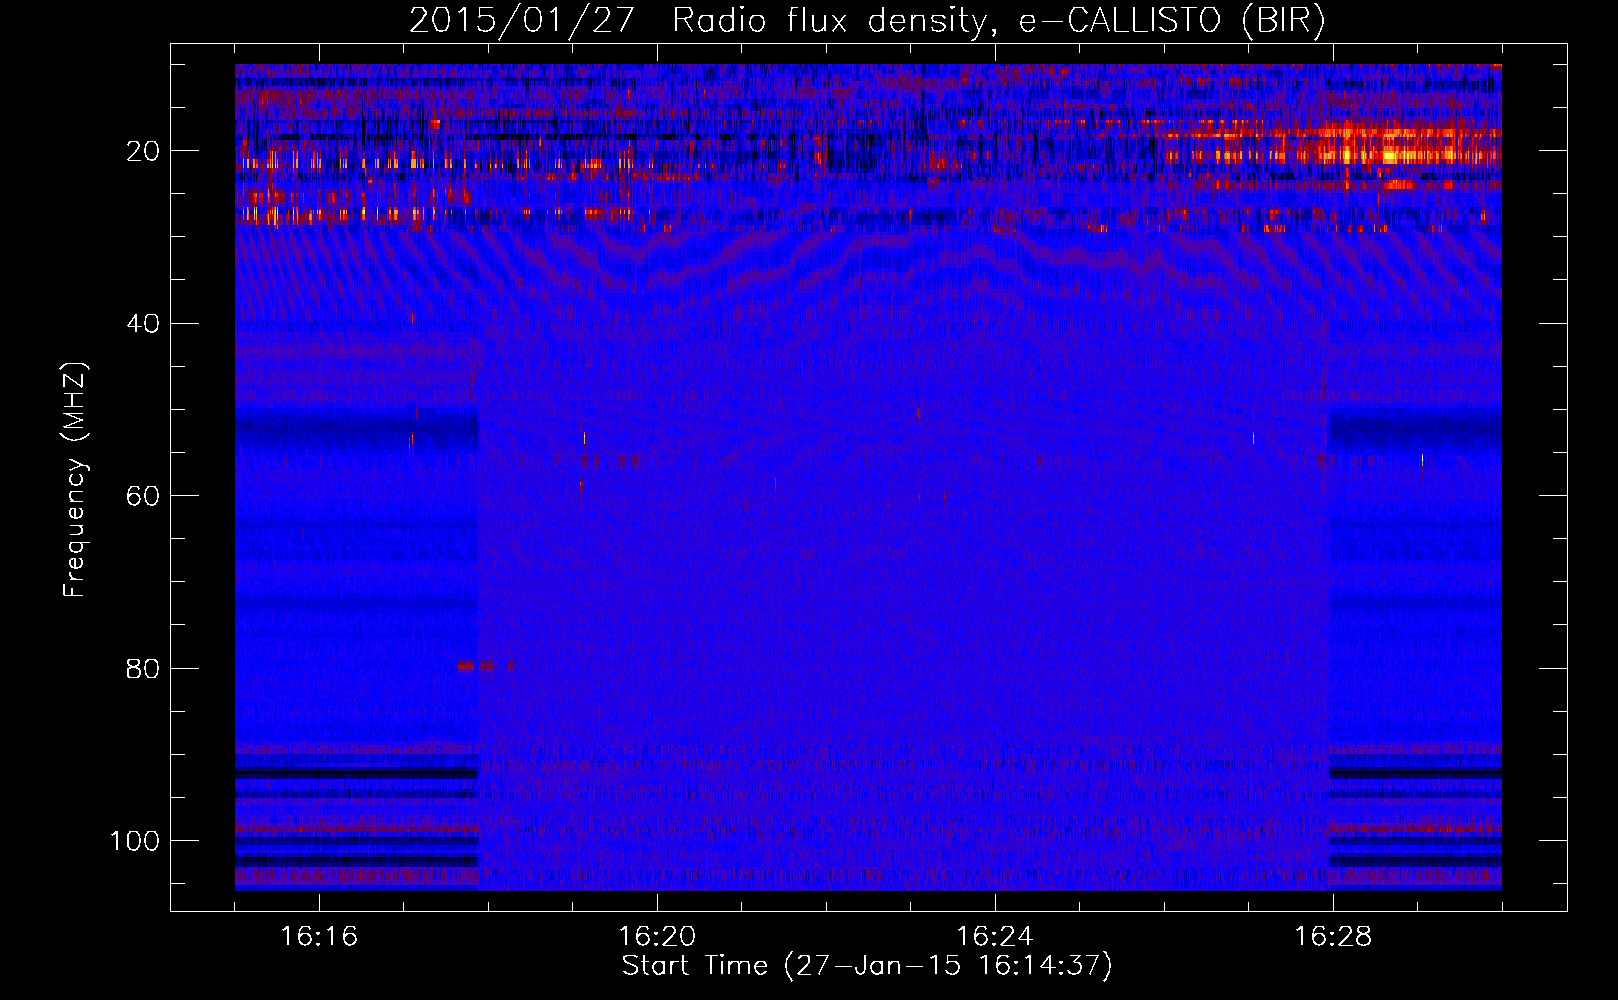Click the red burst marks near 80 MHz
This screenshot has width=1618, height=1000.
485,665
